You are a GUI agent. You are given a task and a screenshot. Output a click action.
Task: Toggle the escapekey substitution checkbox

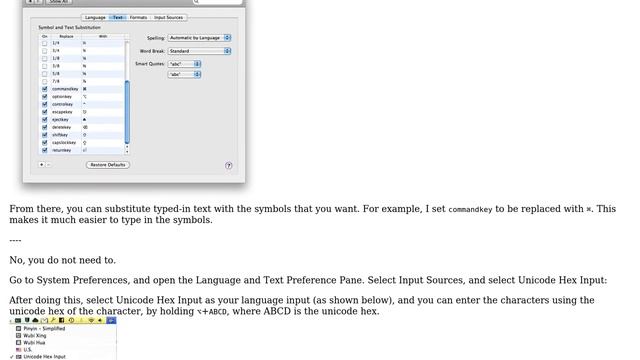point(44,112)
